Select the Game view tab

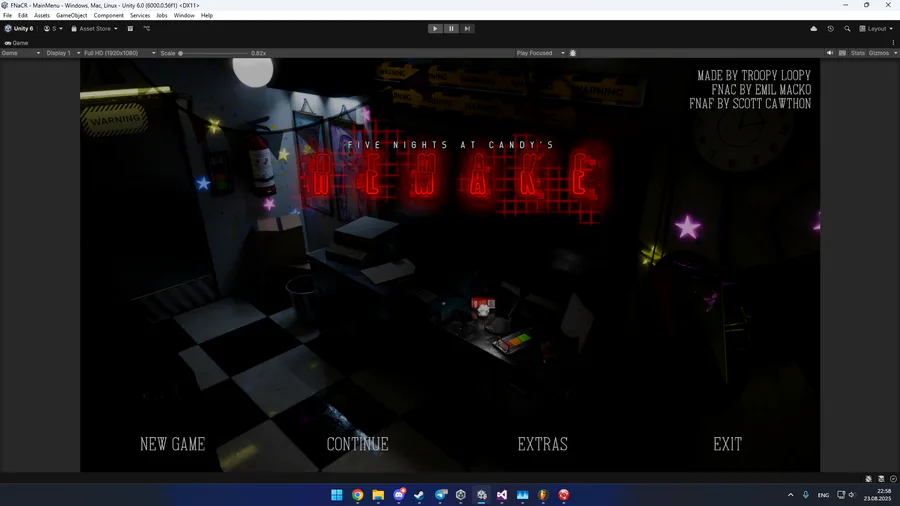tap(17, 43)
